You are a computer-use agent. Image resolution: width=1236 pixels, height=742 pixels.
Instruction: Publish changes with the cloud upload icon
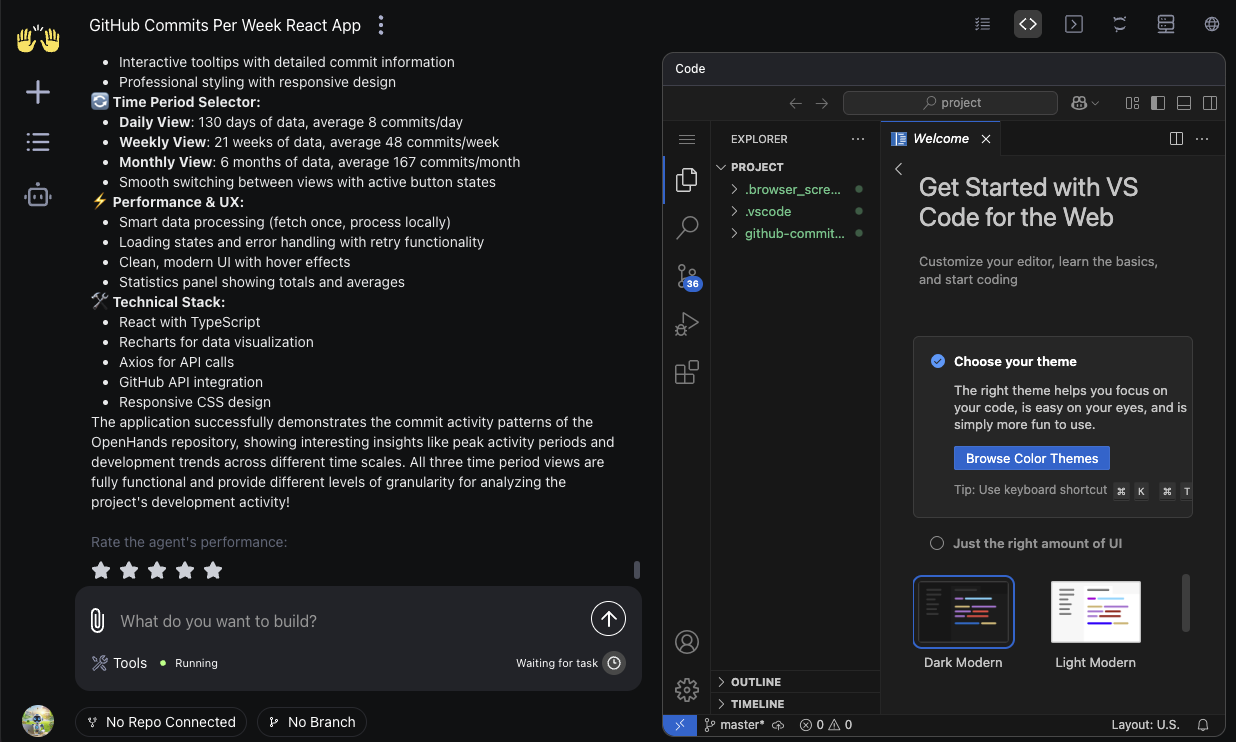pyautogui.click(x=778, y=725)
